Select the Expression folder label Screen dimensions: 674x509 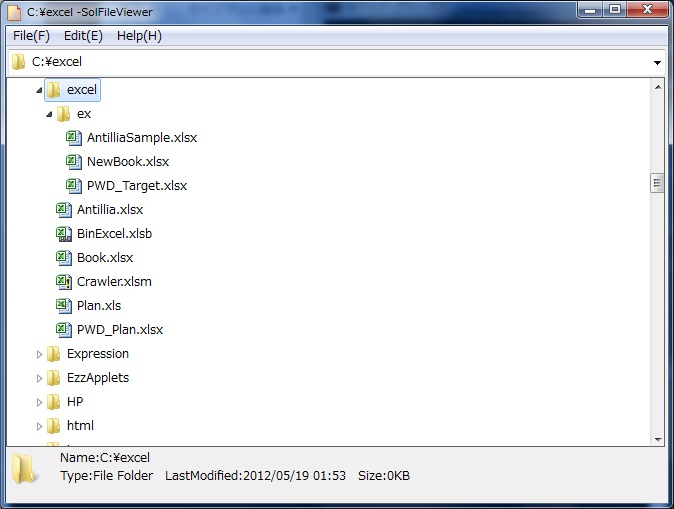98,354
